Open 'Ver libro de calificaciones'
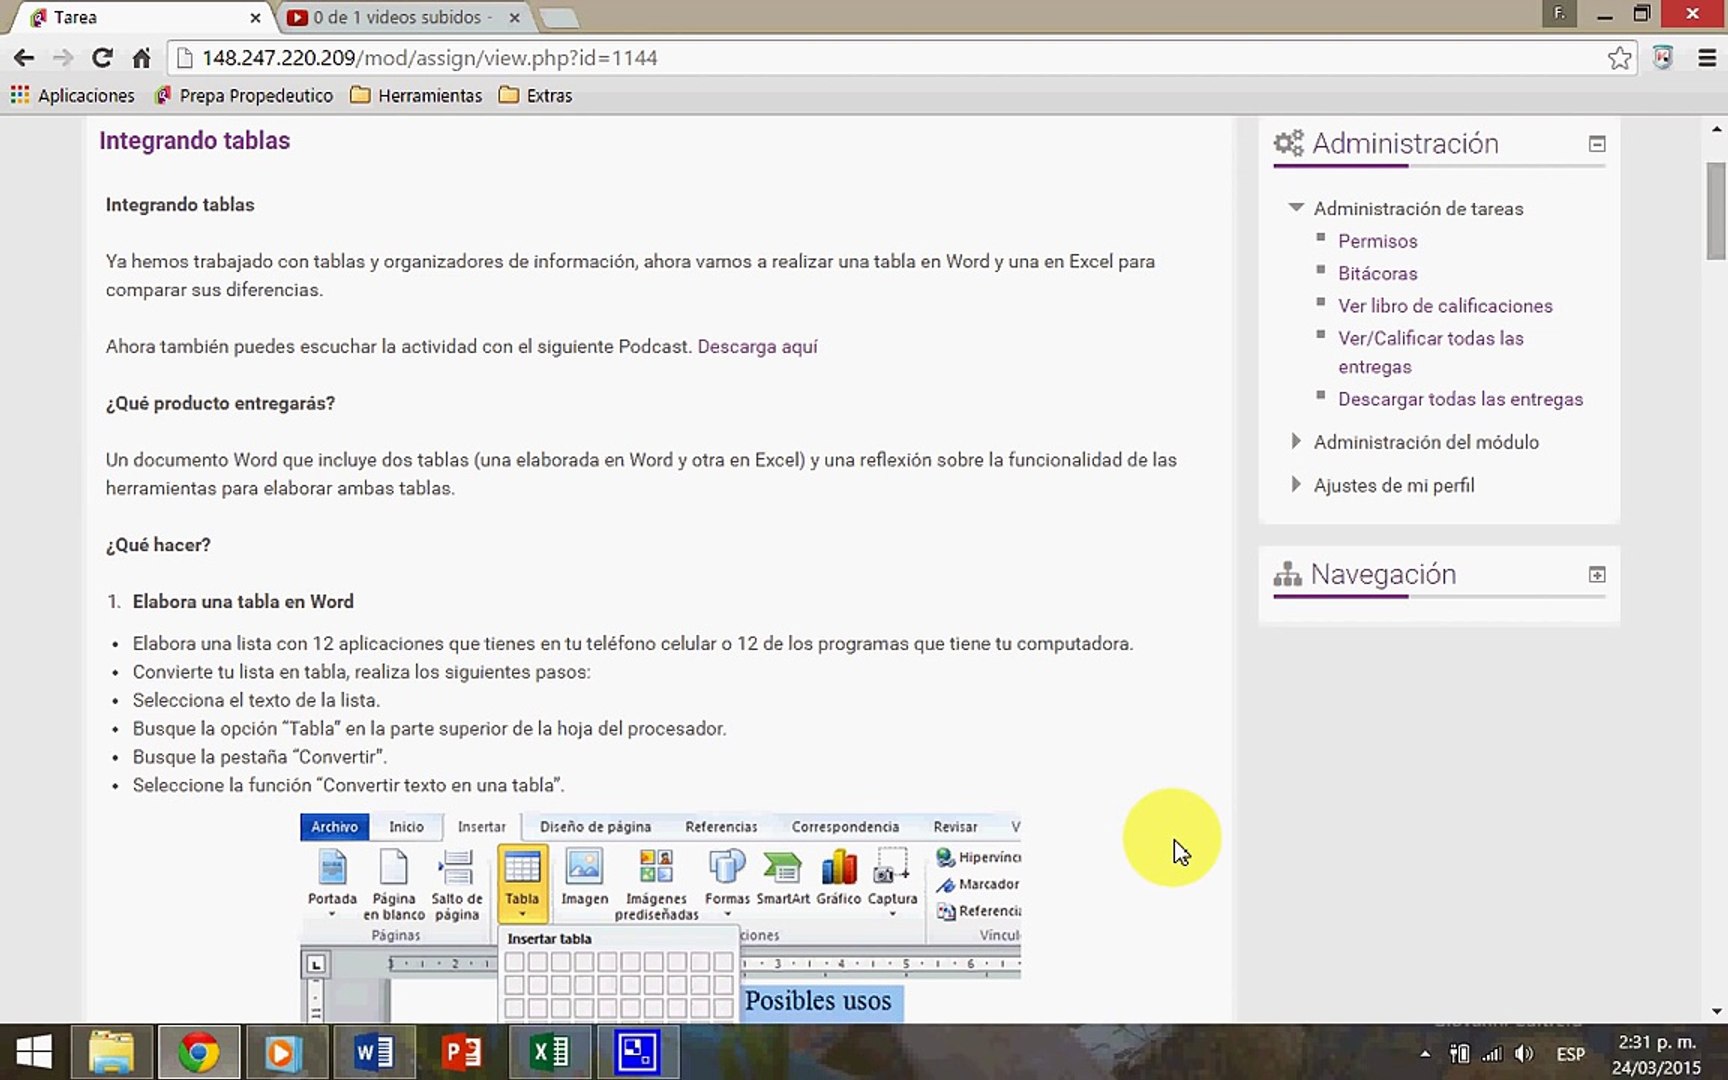The image size is (1728, 1080). point(1445,306)
